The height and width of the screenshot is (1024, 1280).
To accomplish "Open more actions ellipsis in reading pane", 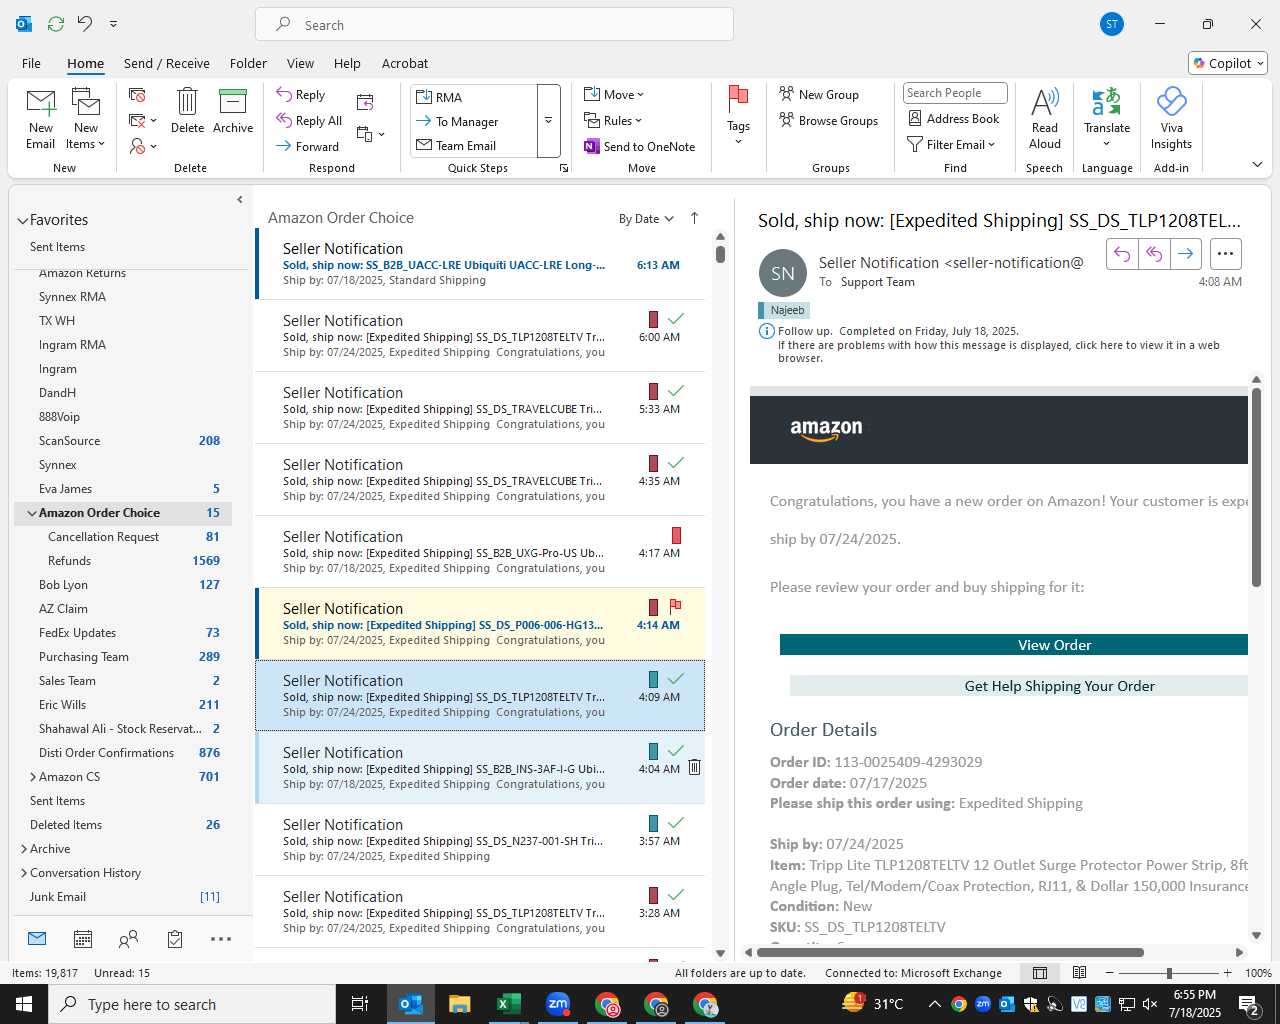I will [1226, 254].
